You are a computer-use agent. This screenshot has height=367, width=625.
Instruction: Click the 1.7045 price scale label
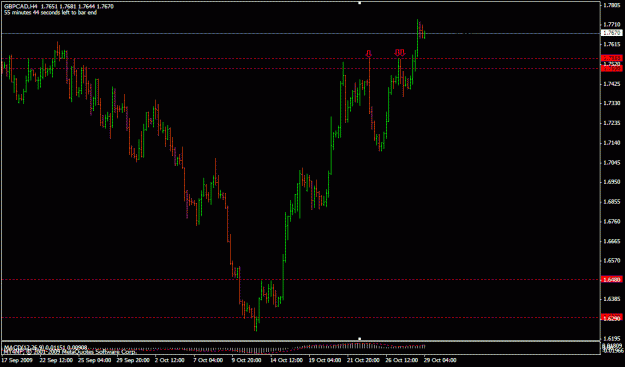[x=613, y=163]
